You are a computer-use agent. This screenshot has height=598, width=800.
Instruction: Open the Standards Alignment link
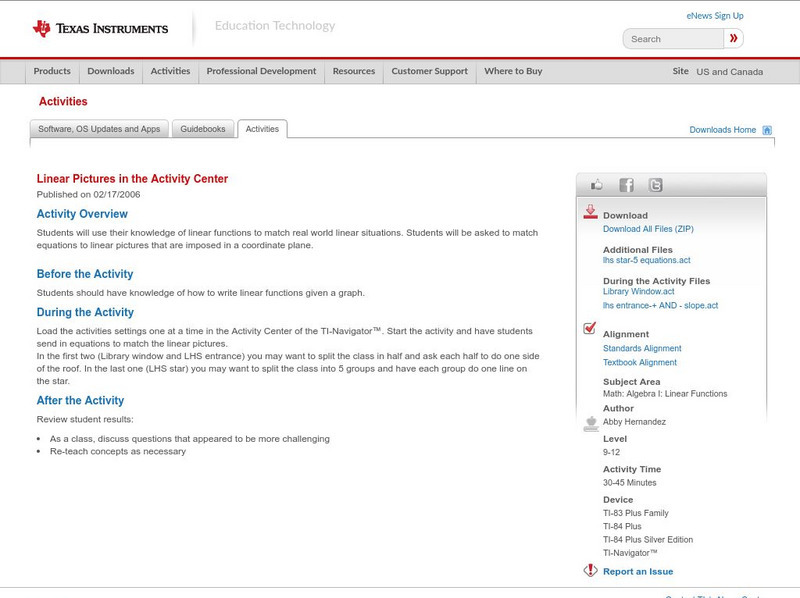(x=642, y=348)
